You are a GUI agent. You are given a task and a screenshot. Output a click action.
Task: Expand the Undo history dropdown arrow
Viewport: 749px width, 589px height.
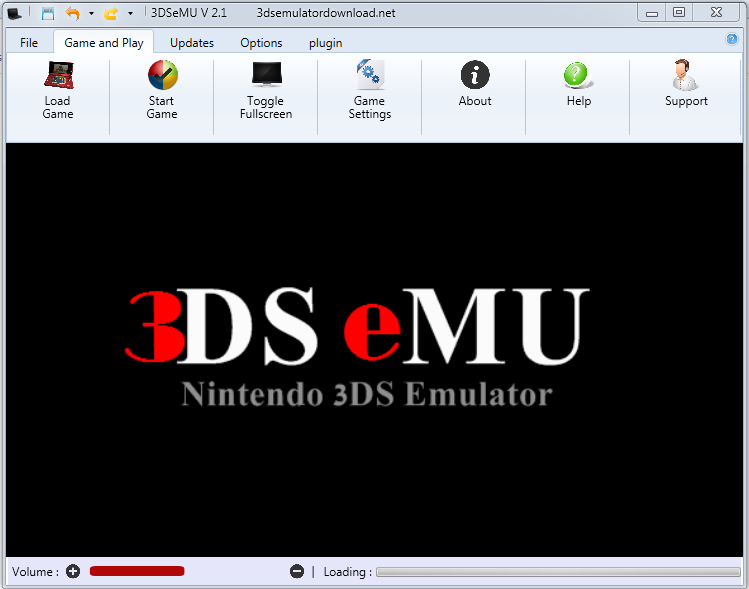point(91,13)
